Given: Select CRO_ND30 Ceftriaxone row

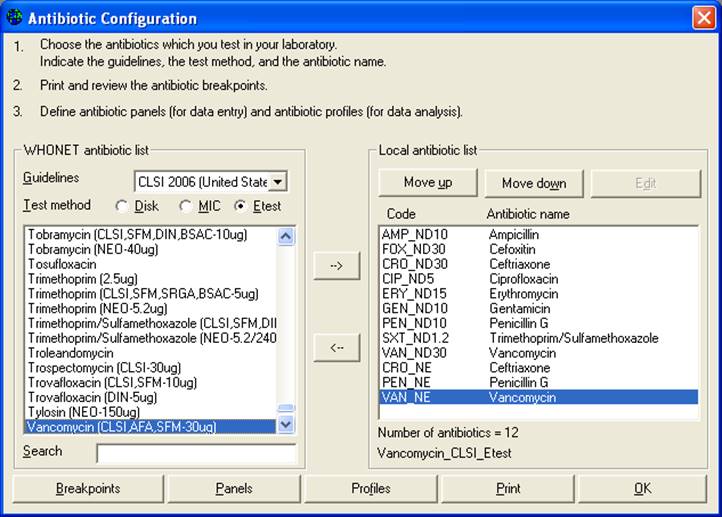Looking at the screenshot, I should pos(539,264).
